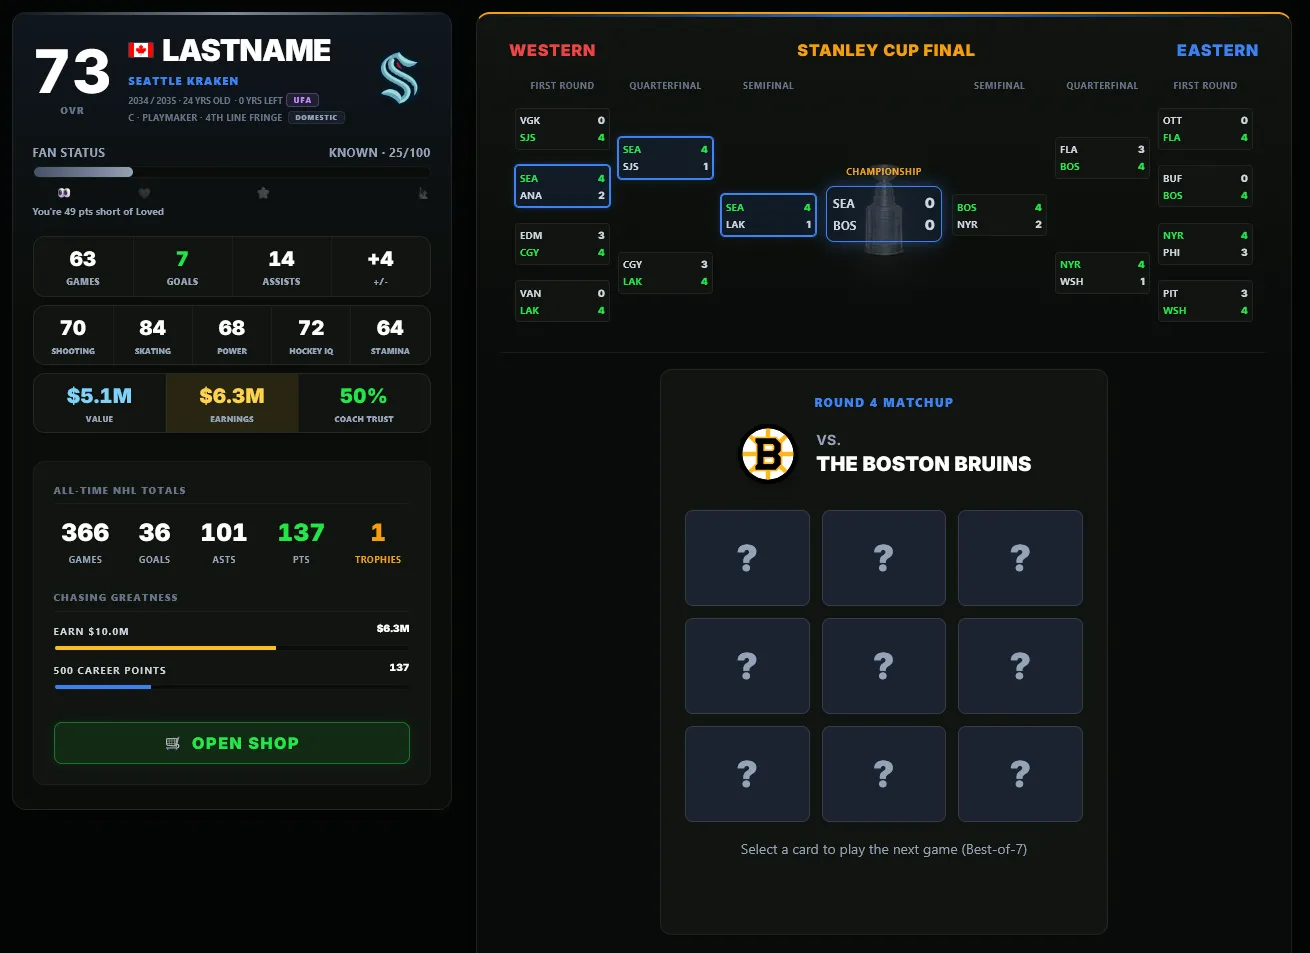Click the 500 Career Points progress bar
The image size is (1310, 953).
232,687
